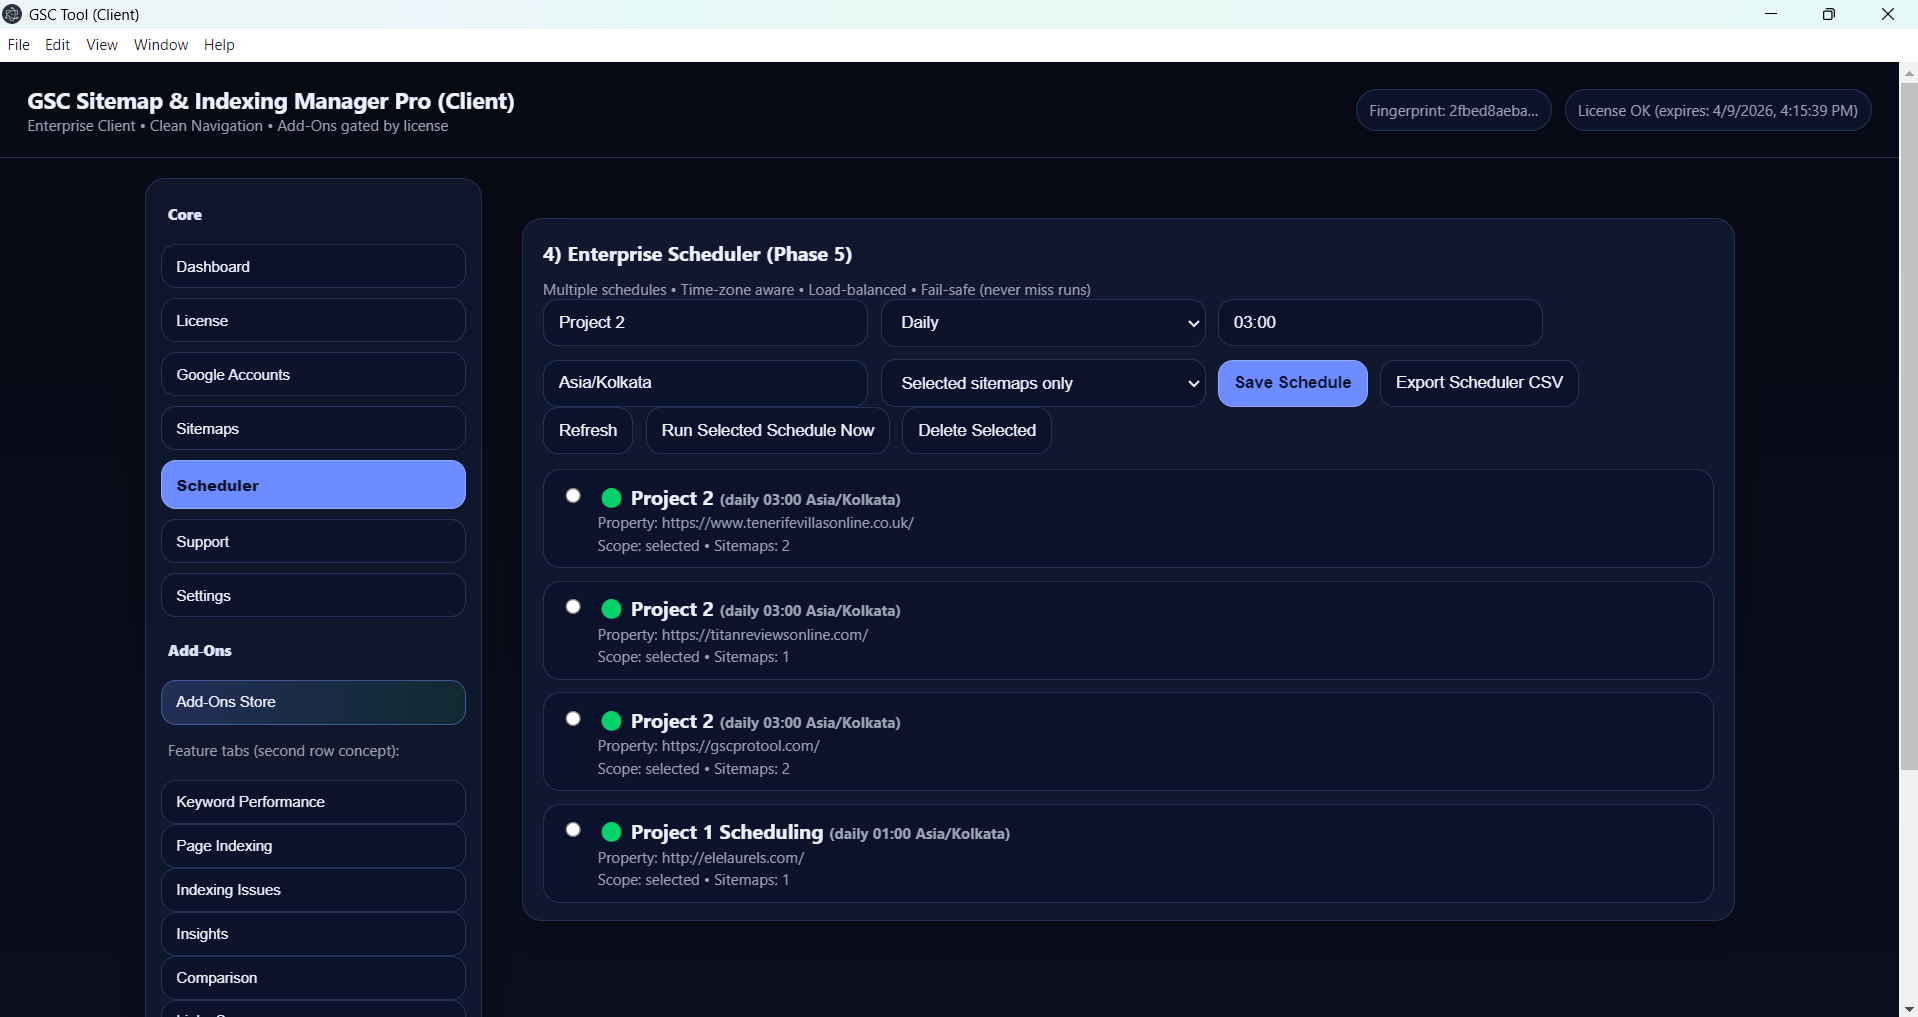Switch to the Sitemaps section

[313, 429]
